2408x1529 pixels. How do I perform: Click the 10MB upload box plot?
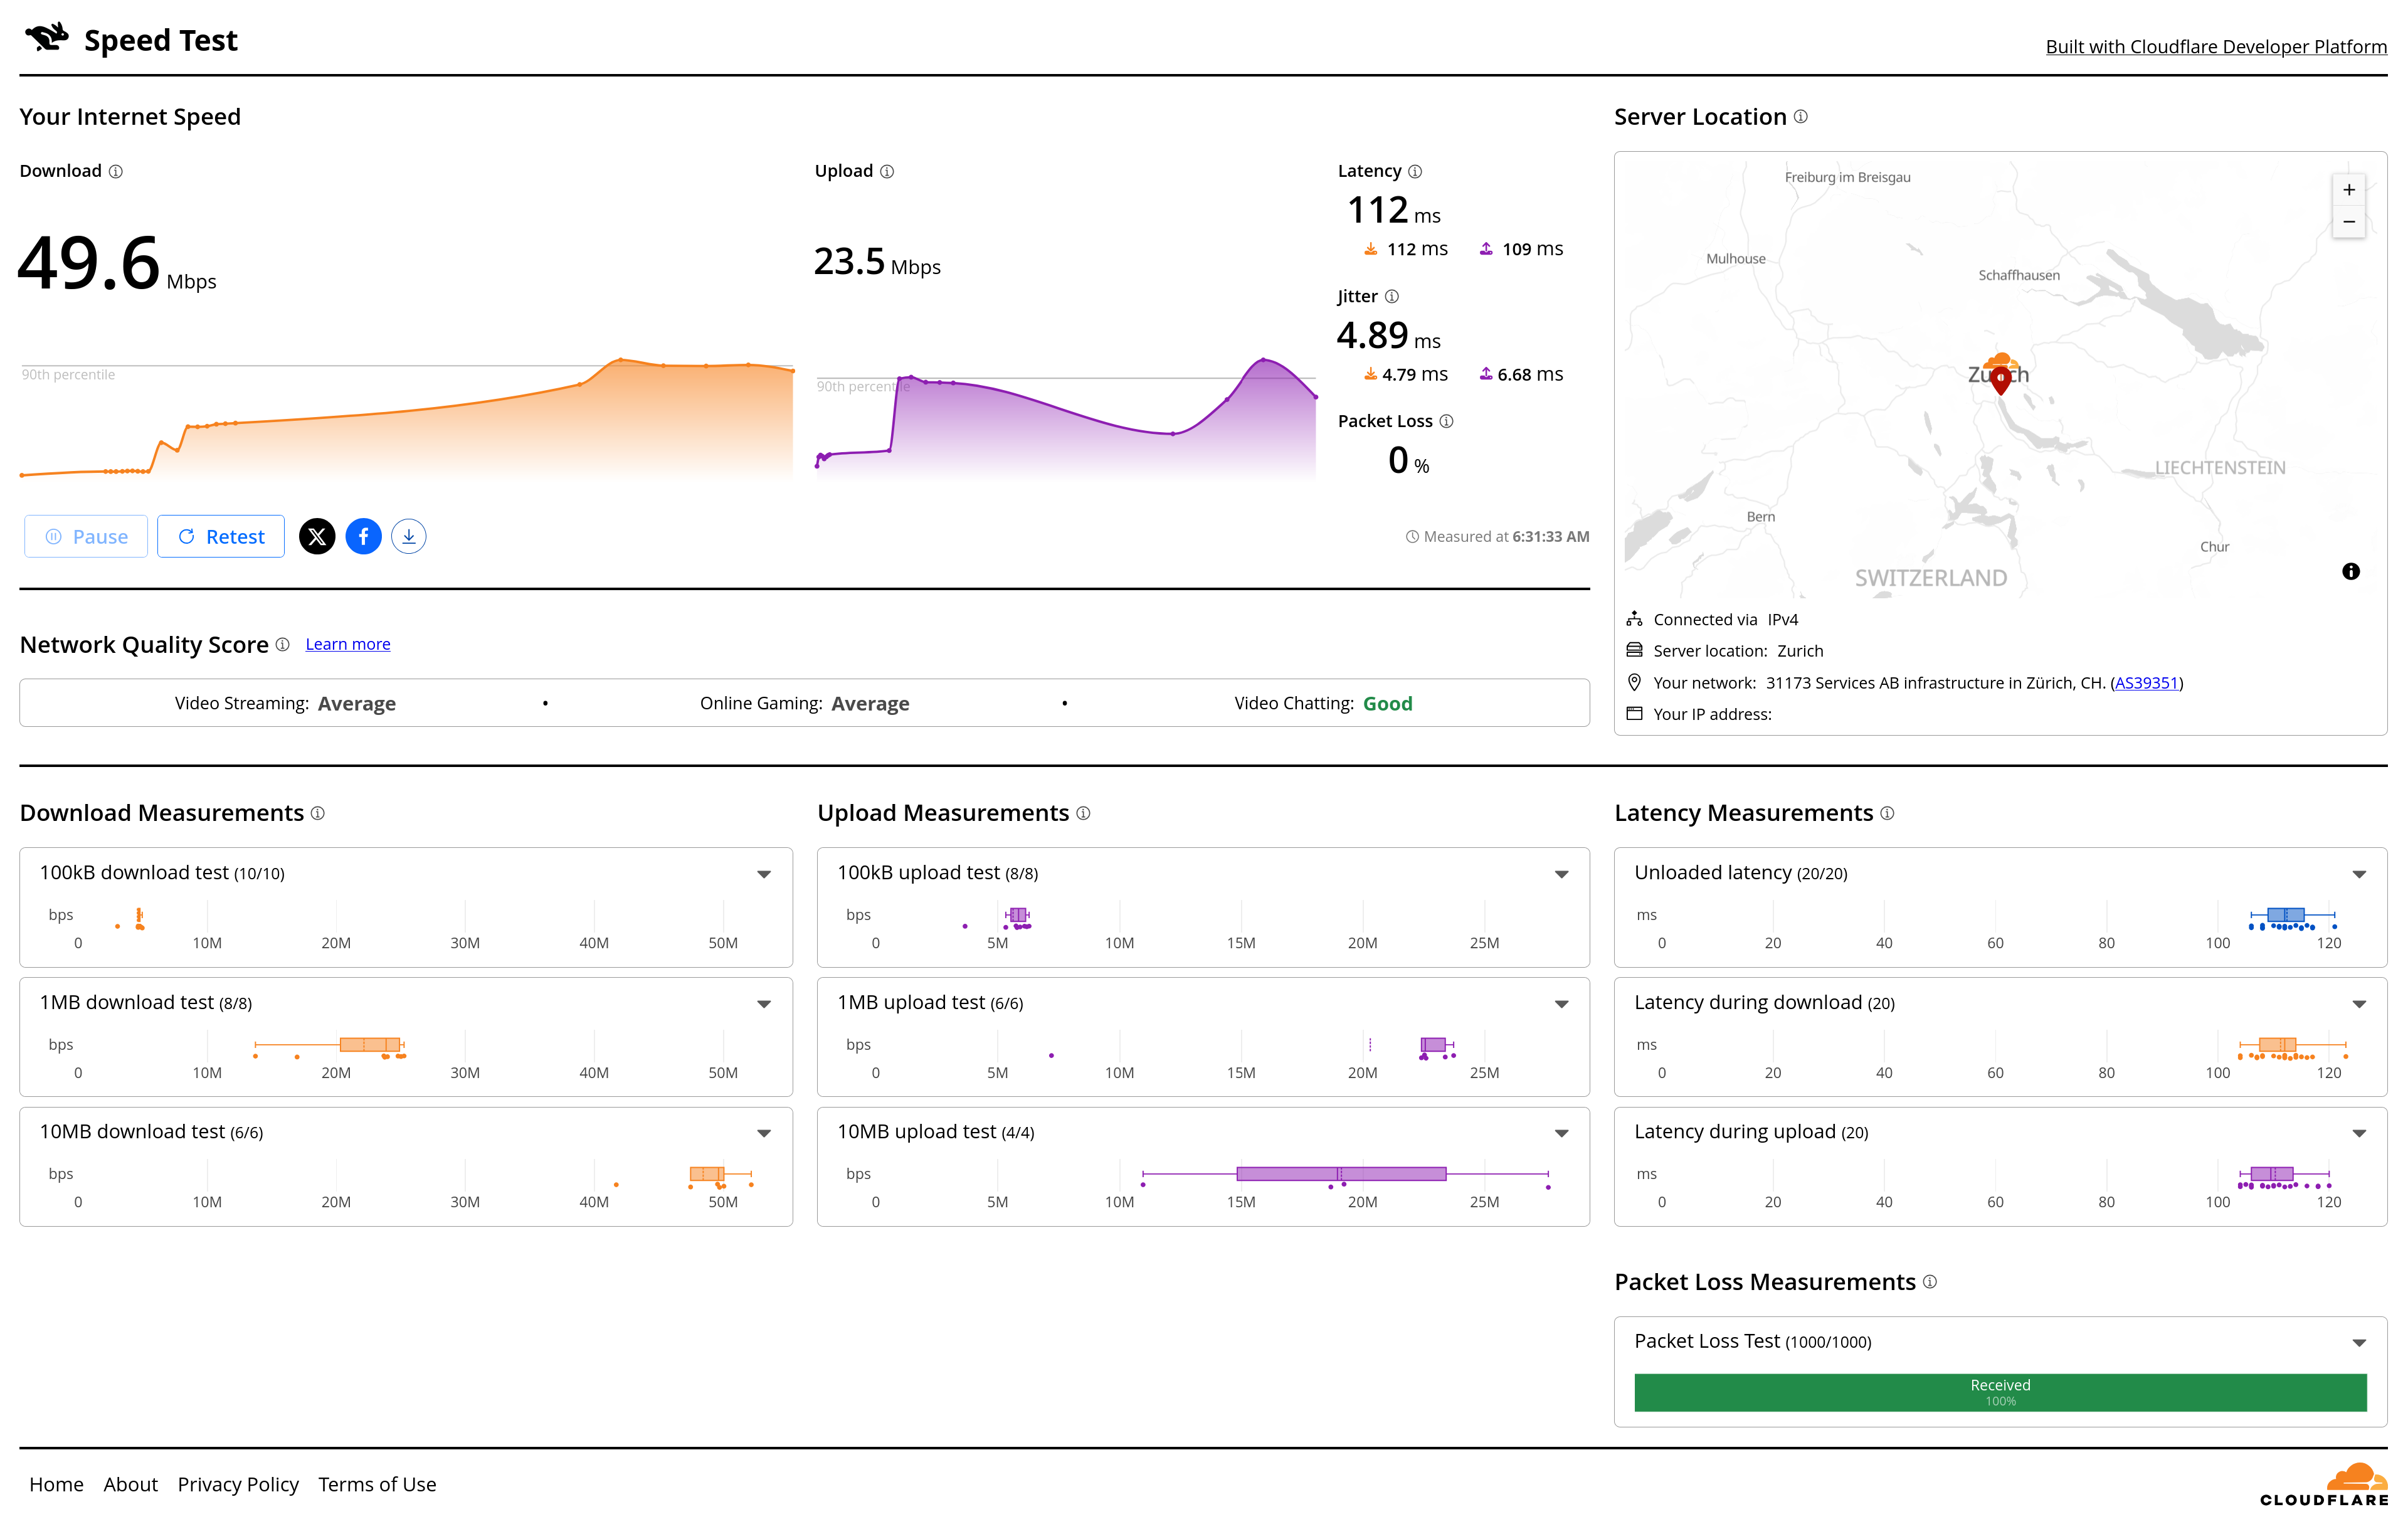pos(1345,1174)
